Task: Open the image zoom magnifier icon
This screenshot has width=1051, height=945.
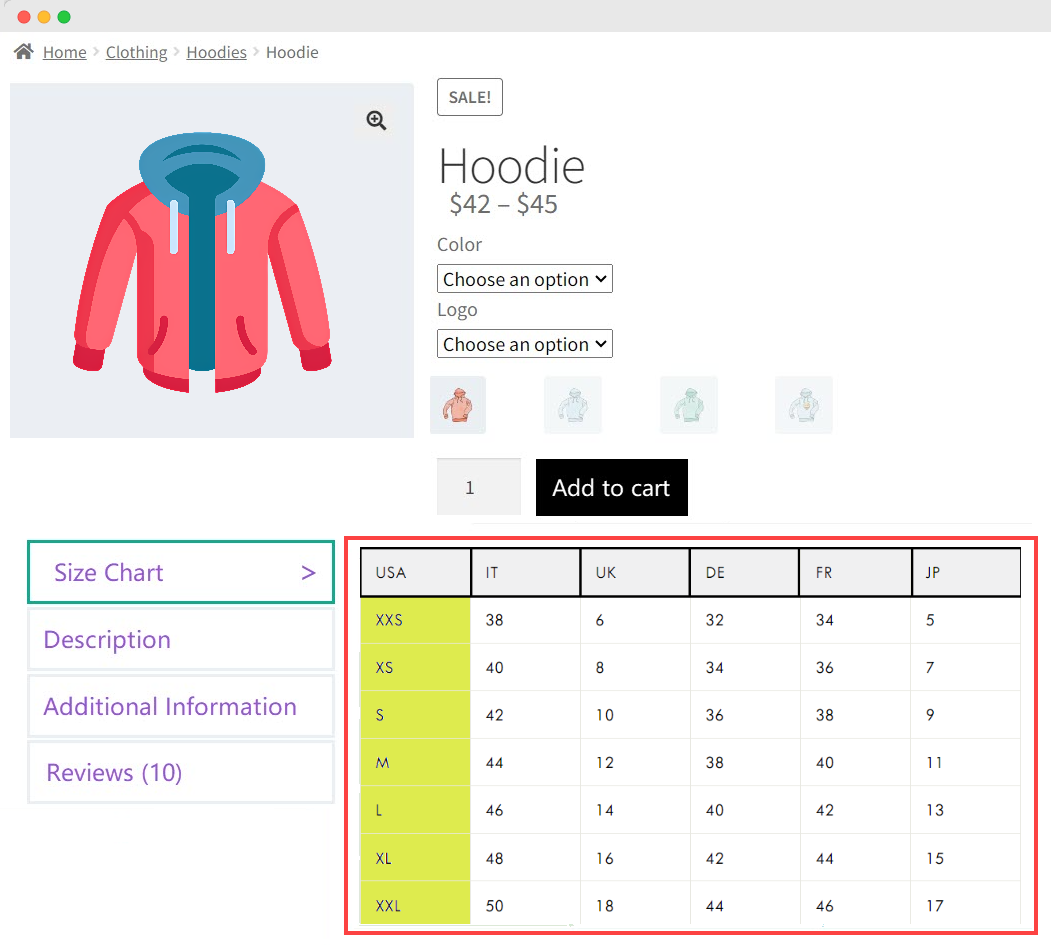Action: (376, 120)
